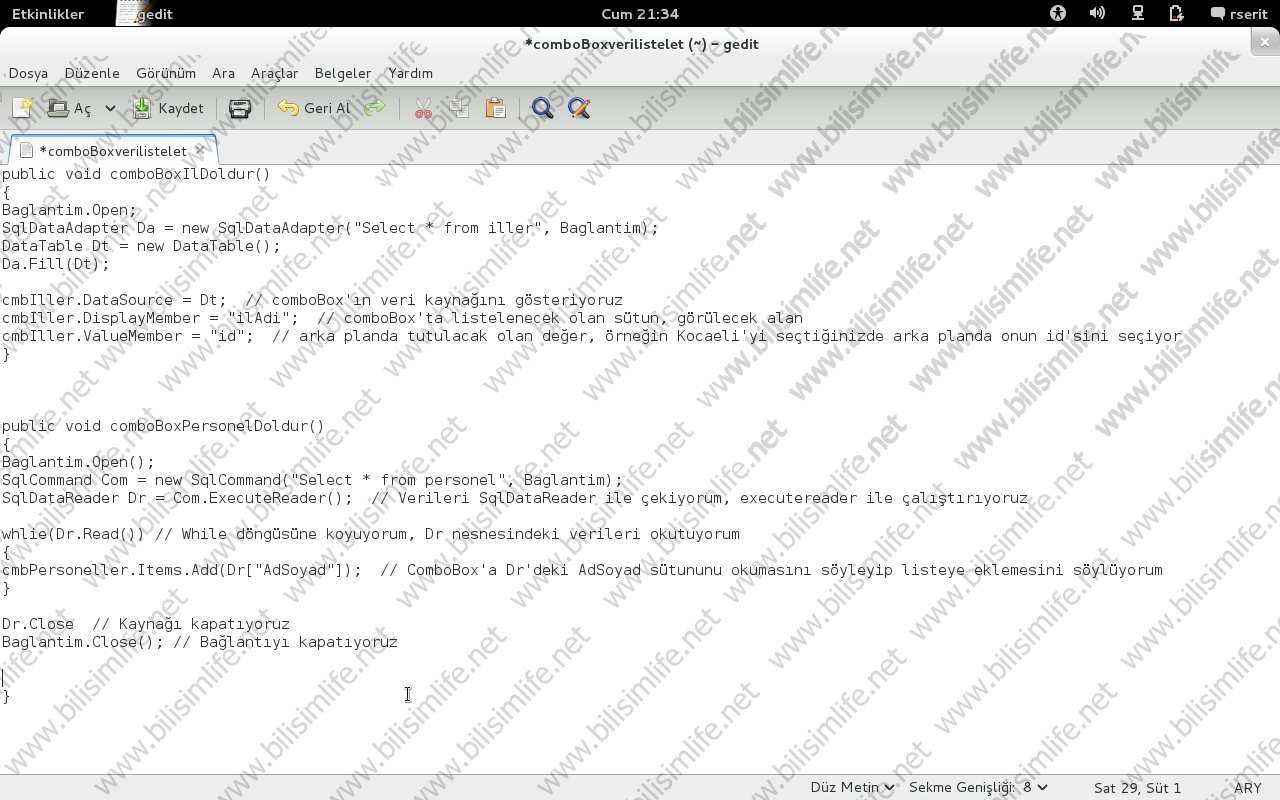The height and width of the screenshot is (800, 1280).
Task: Place cursor on 'Da.Fill(Dt);' line
Action: [x=56, y=264]
